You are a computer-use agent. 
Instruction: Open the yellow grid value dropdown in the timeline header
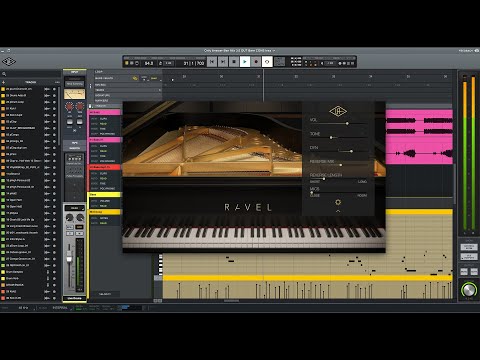coord(154,78)
